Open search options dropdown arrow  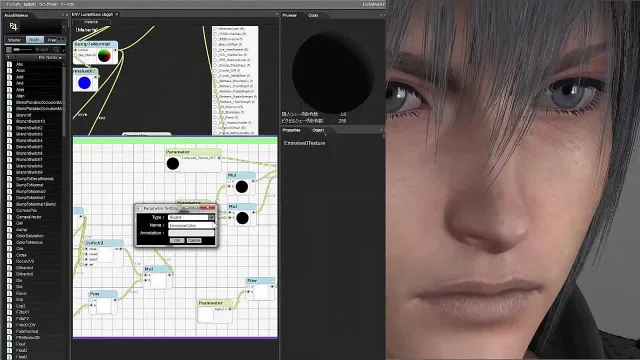pyautogui.click(x=62, y=49)
